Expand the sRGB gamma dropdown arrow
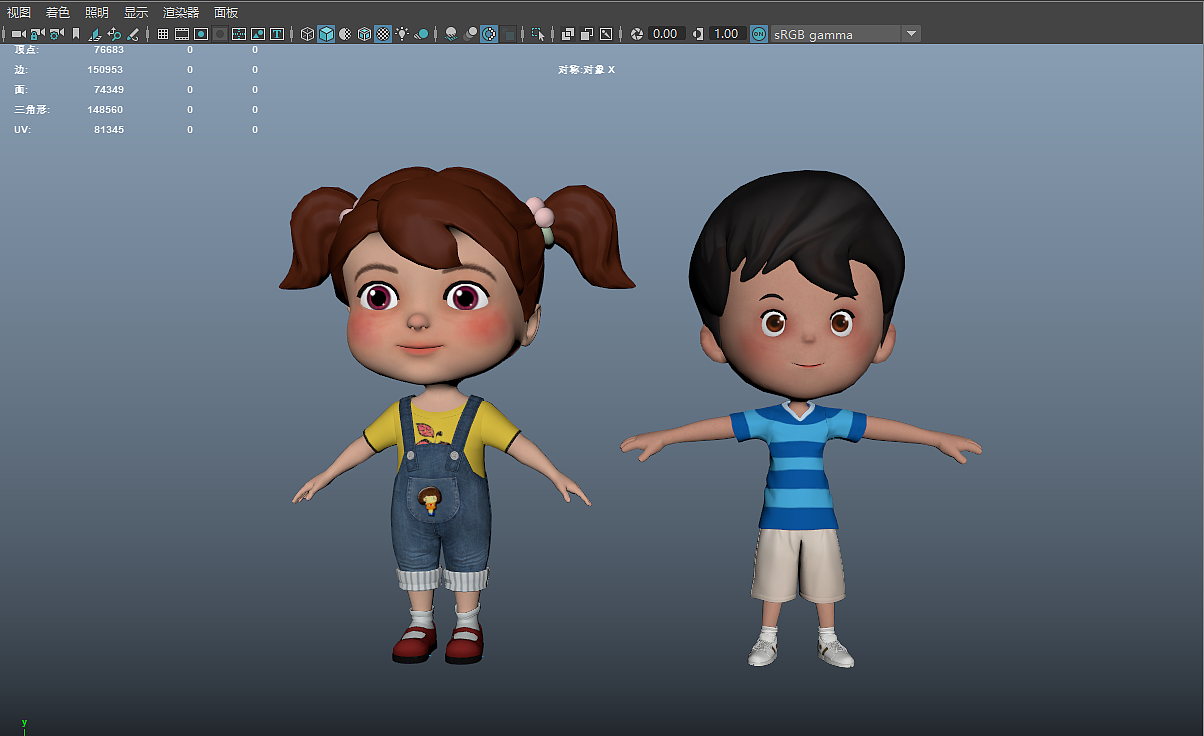 point(910,34)
